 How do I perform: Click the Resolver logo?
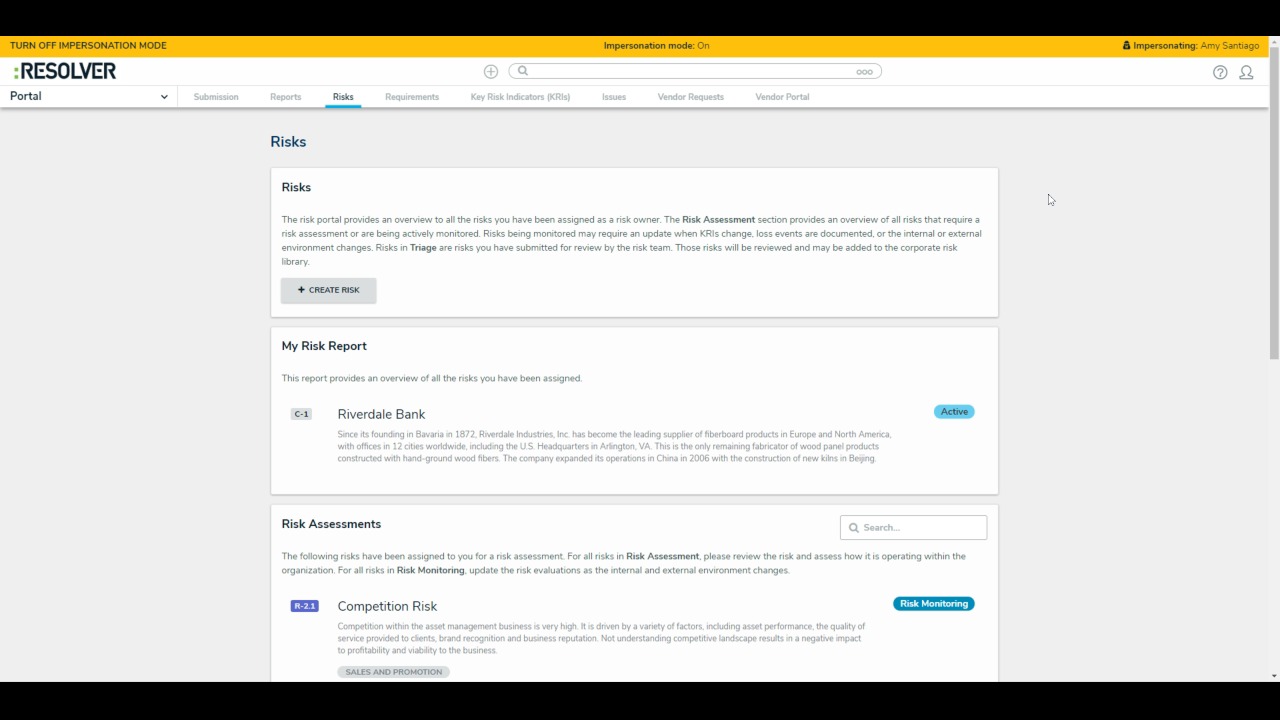(x=65, y=71)
